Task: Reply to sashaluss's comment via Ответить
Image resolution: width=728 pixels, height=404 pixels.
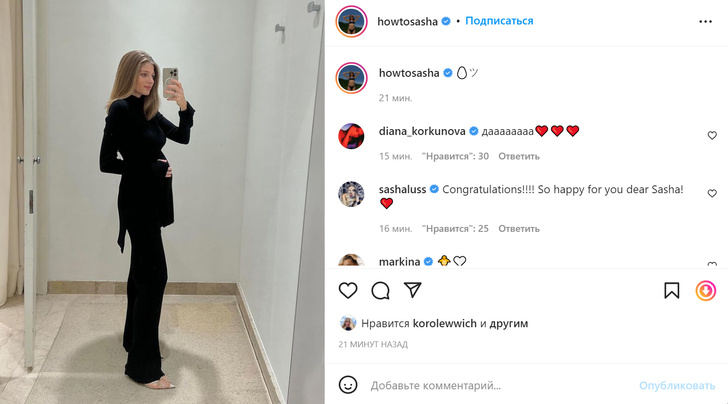Action: pos(519,228)
